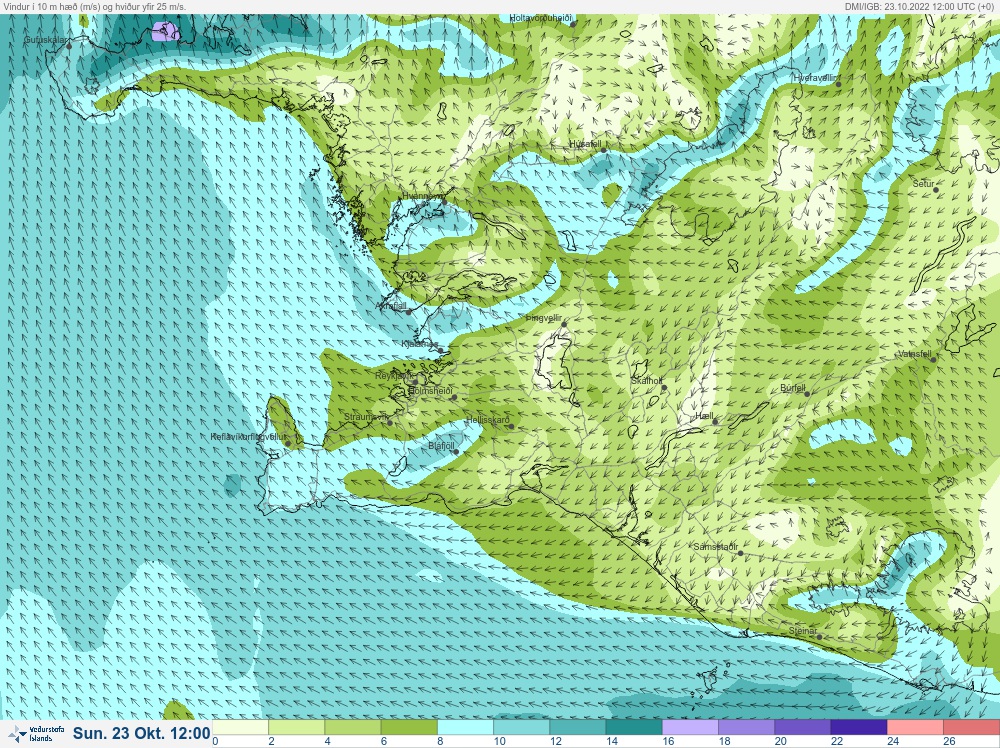
Task: Click the DMI/IGB 23.10.2022 timestamp text
Action: [919, 6]
